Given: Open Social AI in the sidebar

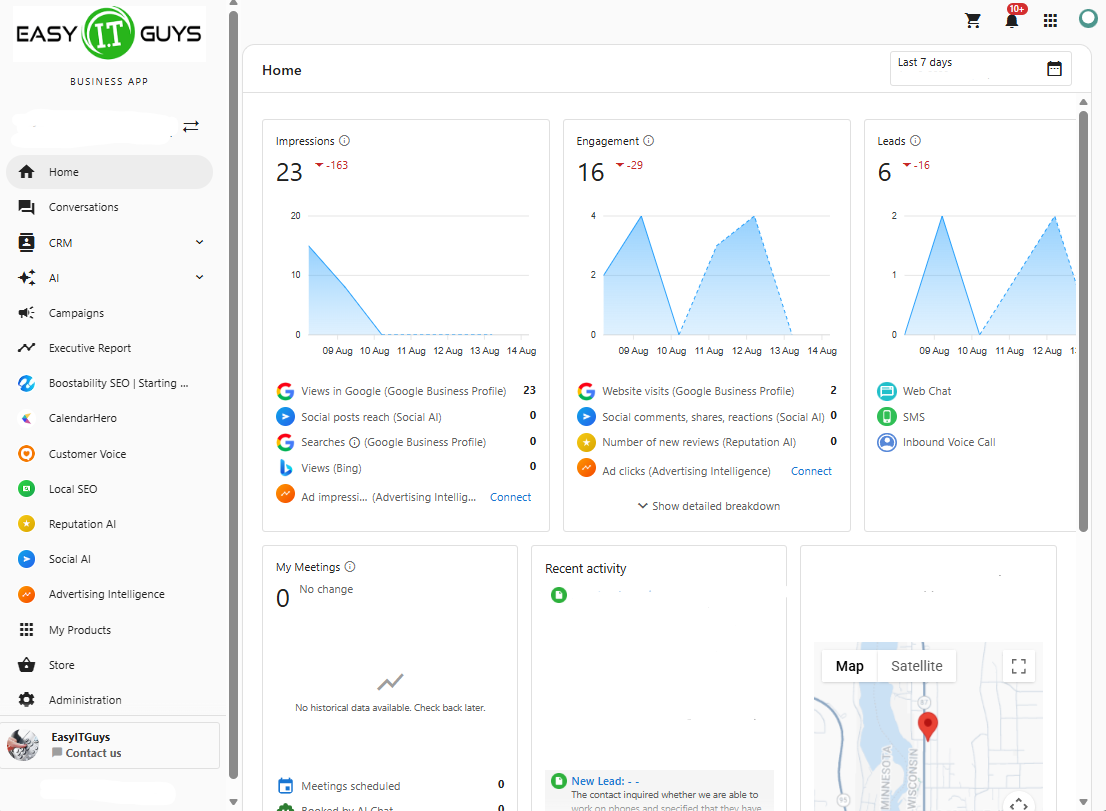Looking at the screenshot, I should tap(109, 559).
